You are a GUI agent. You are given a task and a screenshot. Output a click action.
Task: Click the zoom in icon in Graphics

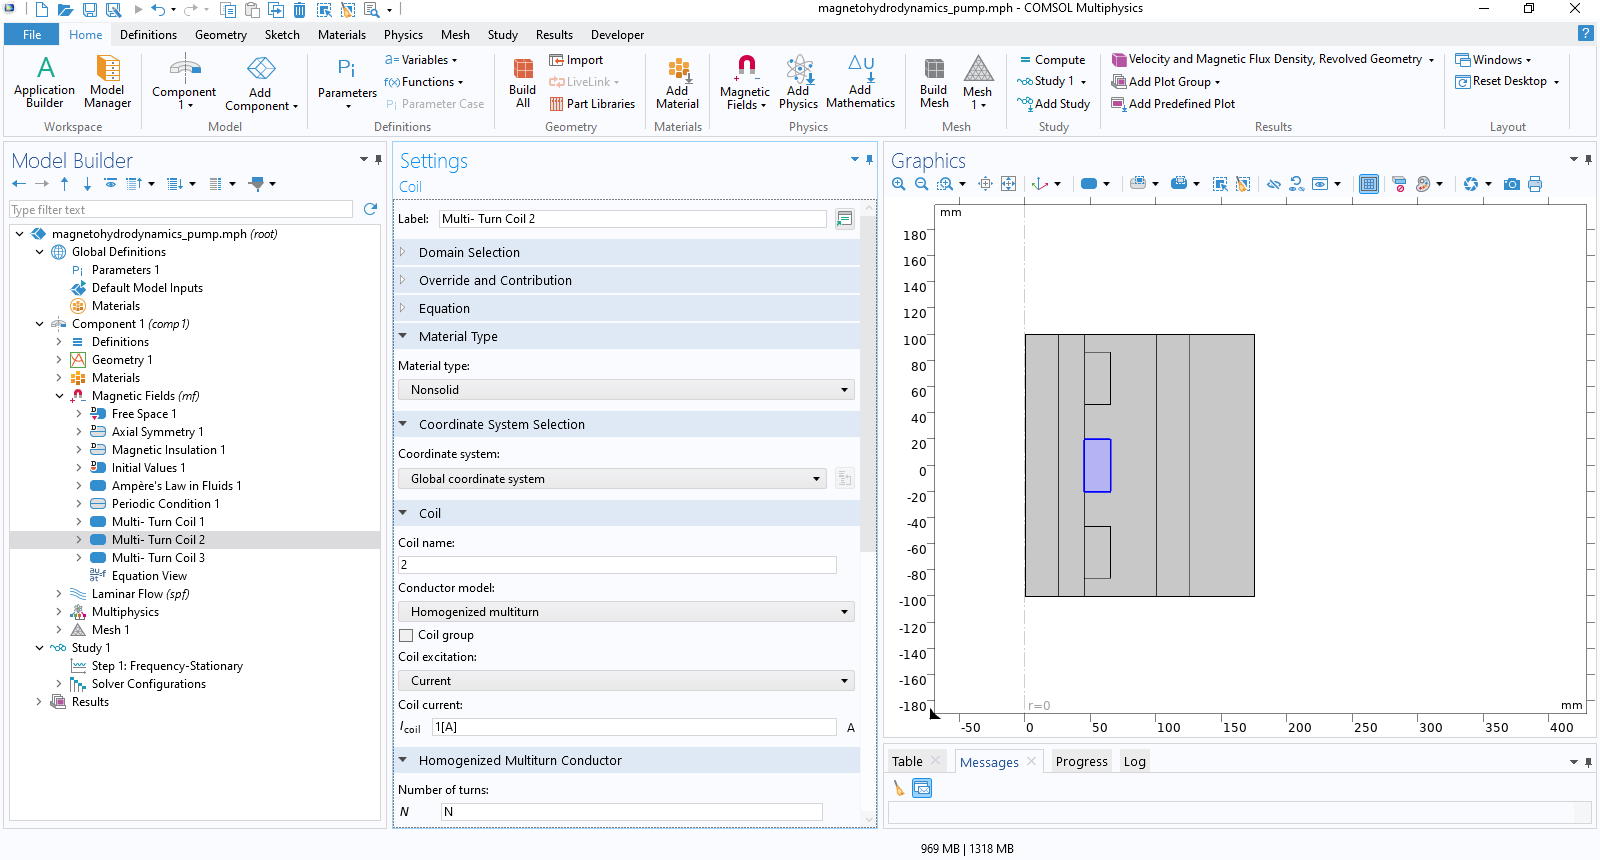pyautogui.click(x=898, y=184)
